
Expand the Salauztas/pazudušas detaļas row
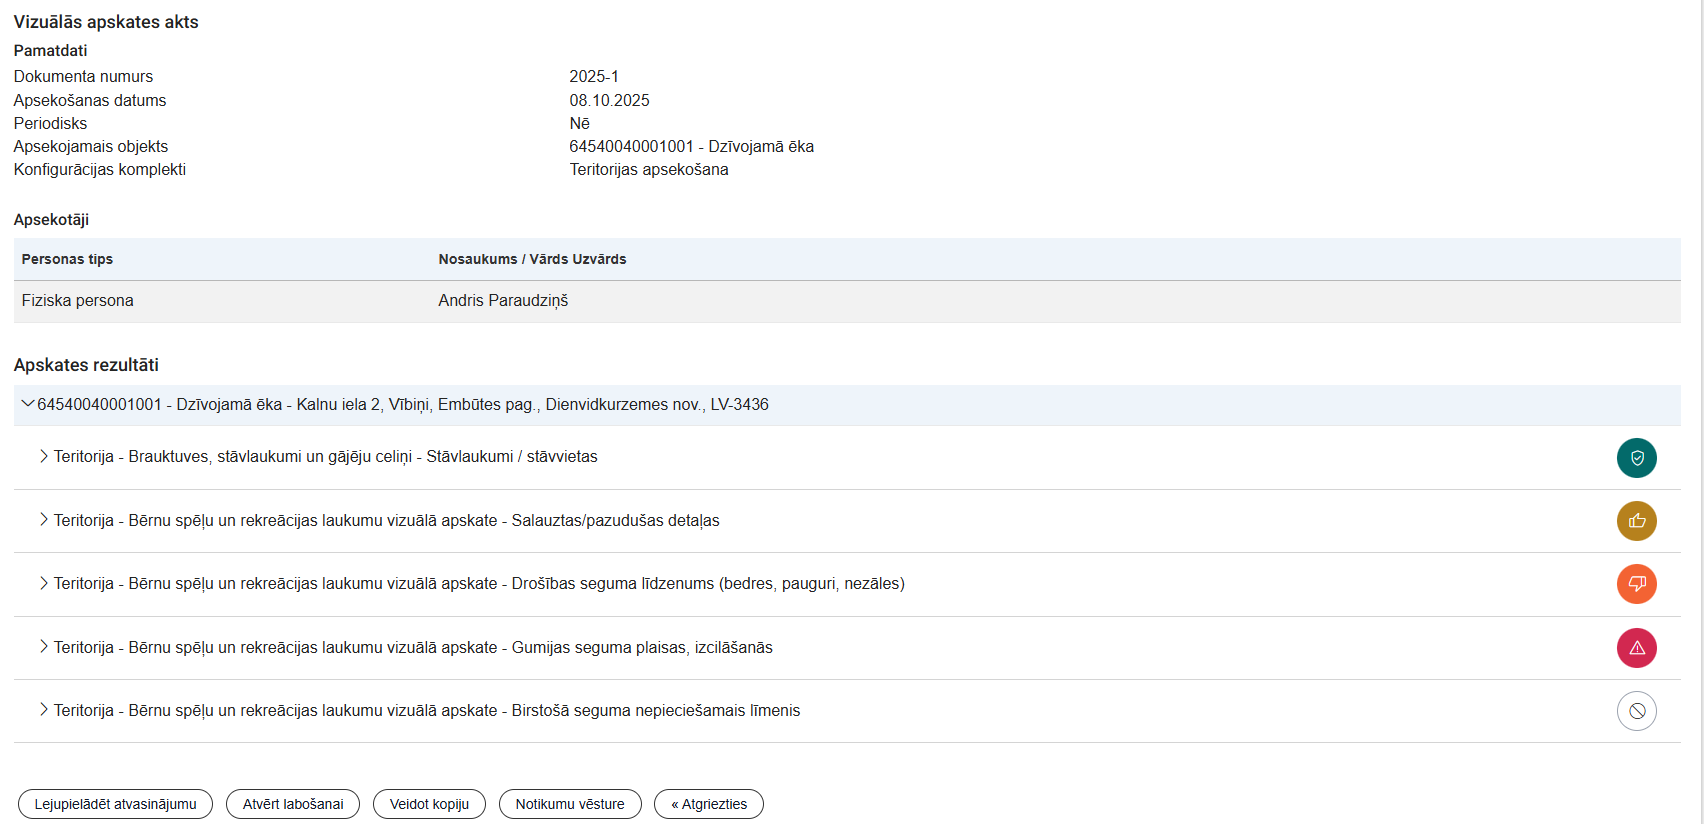tap(43, 520)
